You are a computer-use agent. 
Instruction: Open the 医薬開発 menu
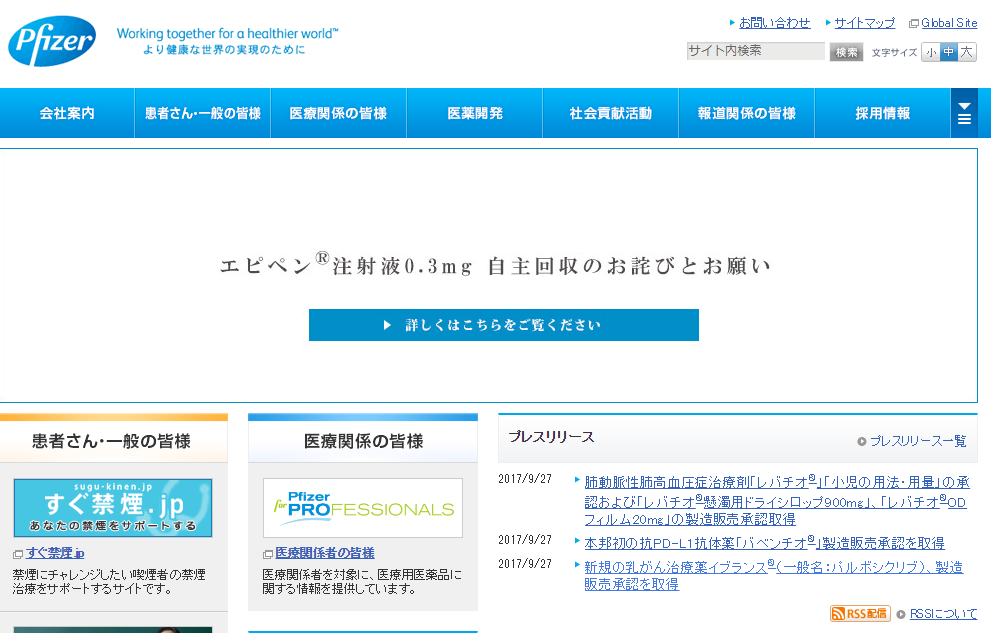point(475,113)
